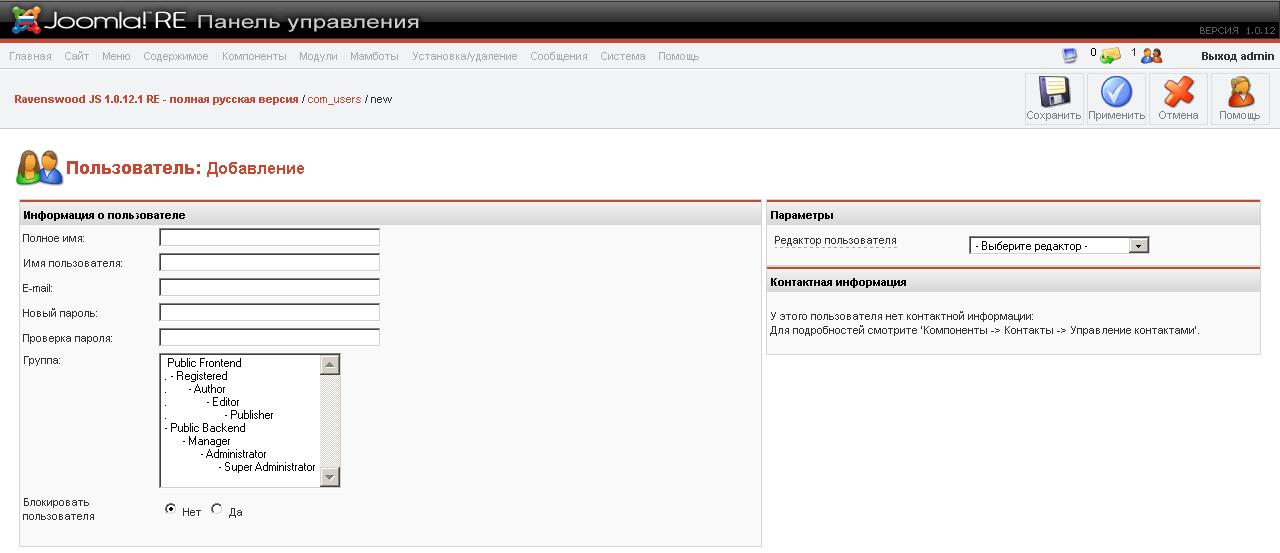Viewport: 1280px width, 553px height.
Task: Open the Мамботы menu
Action: point(374,56)
